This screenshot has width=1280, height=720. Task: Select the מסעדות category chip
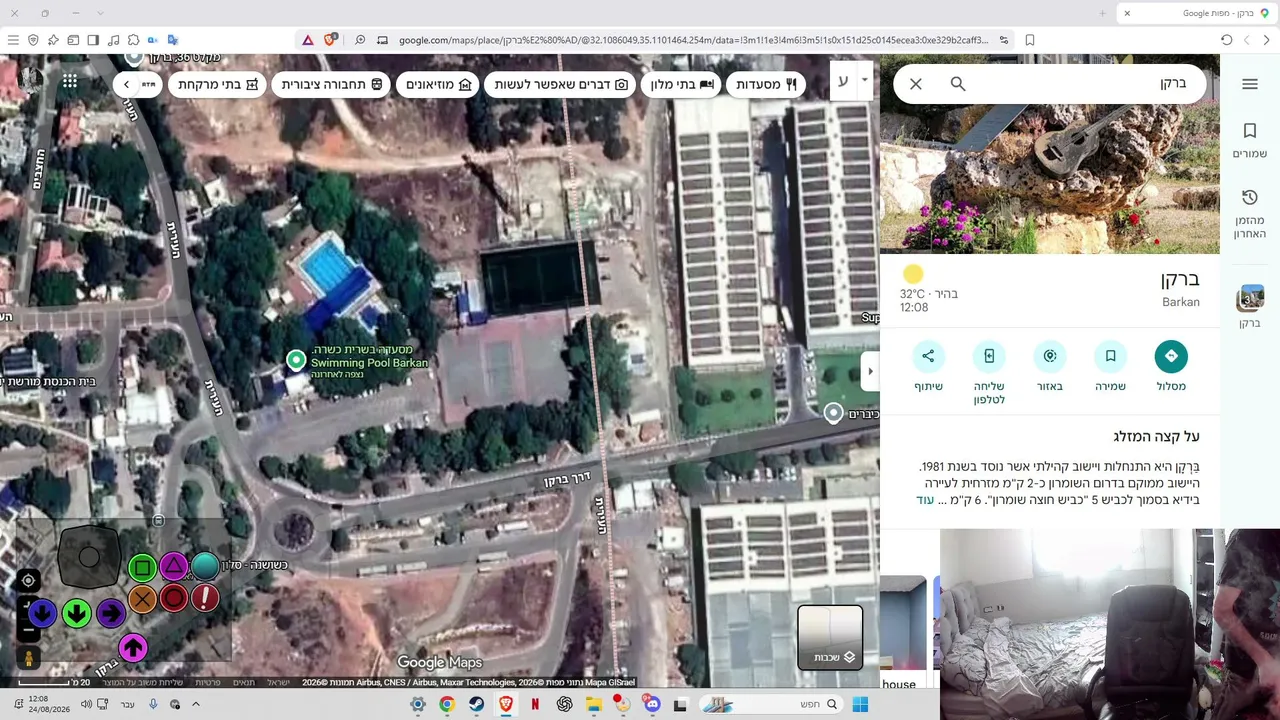point(766,84)
